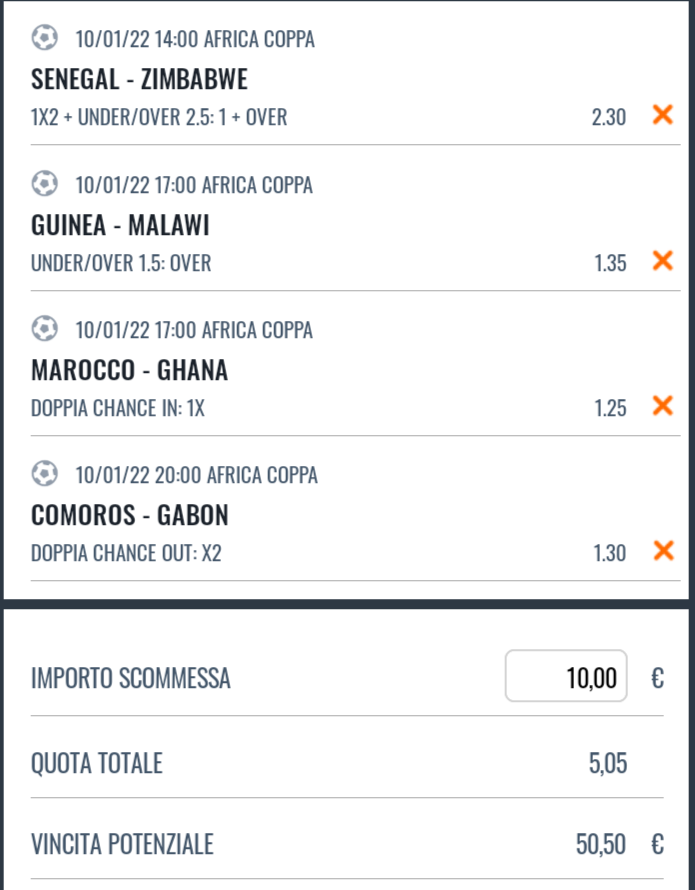
Task: Click the soccer ball icon for Guinea match
Action: point(44,184)
